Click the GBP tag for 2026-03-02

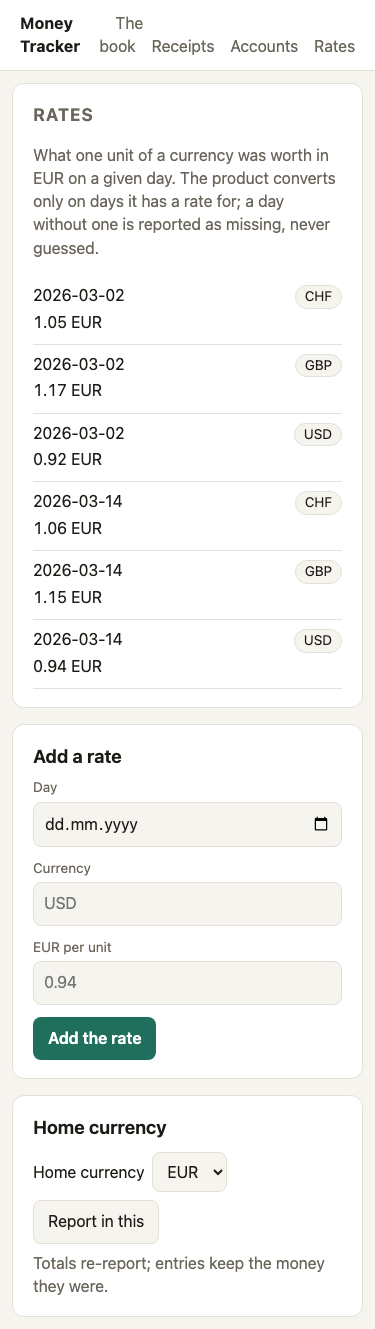coord(318,366)
